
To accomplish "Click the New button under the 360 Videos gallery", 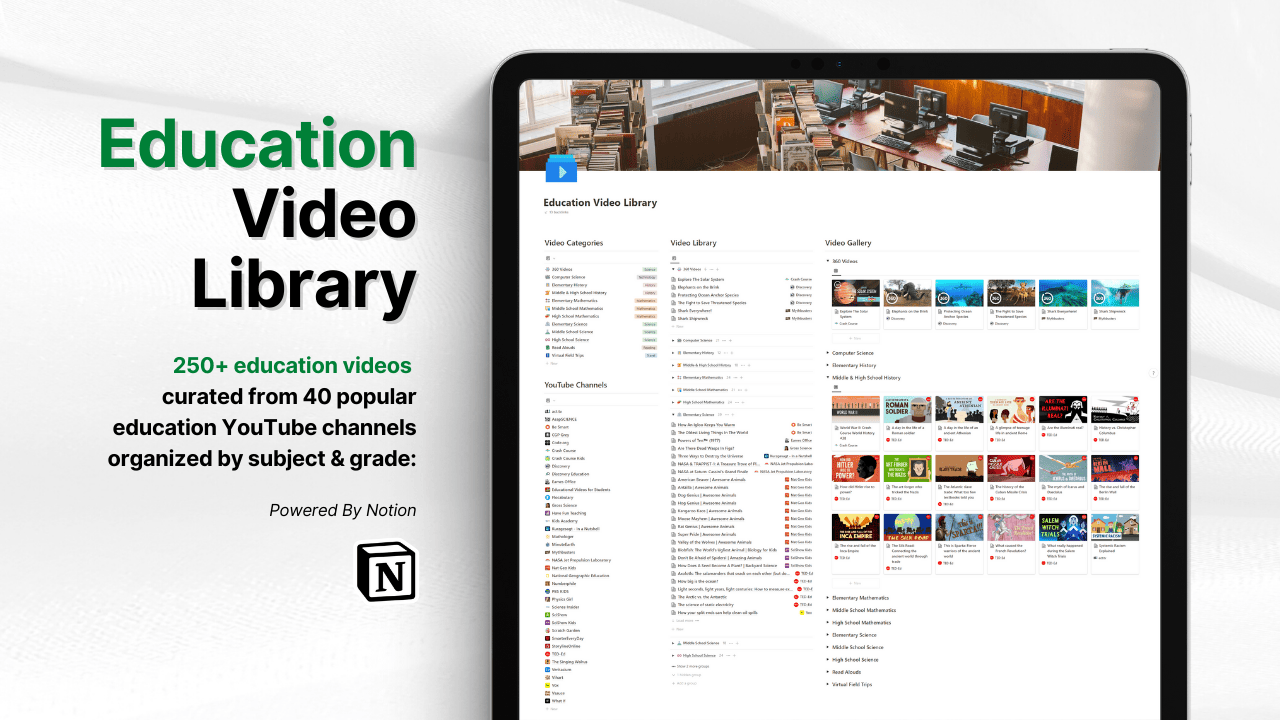I will coord(856,338).
